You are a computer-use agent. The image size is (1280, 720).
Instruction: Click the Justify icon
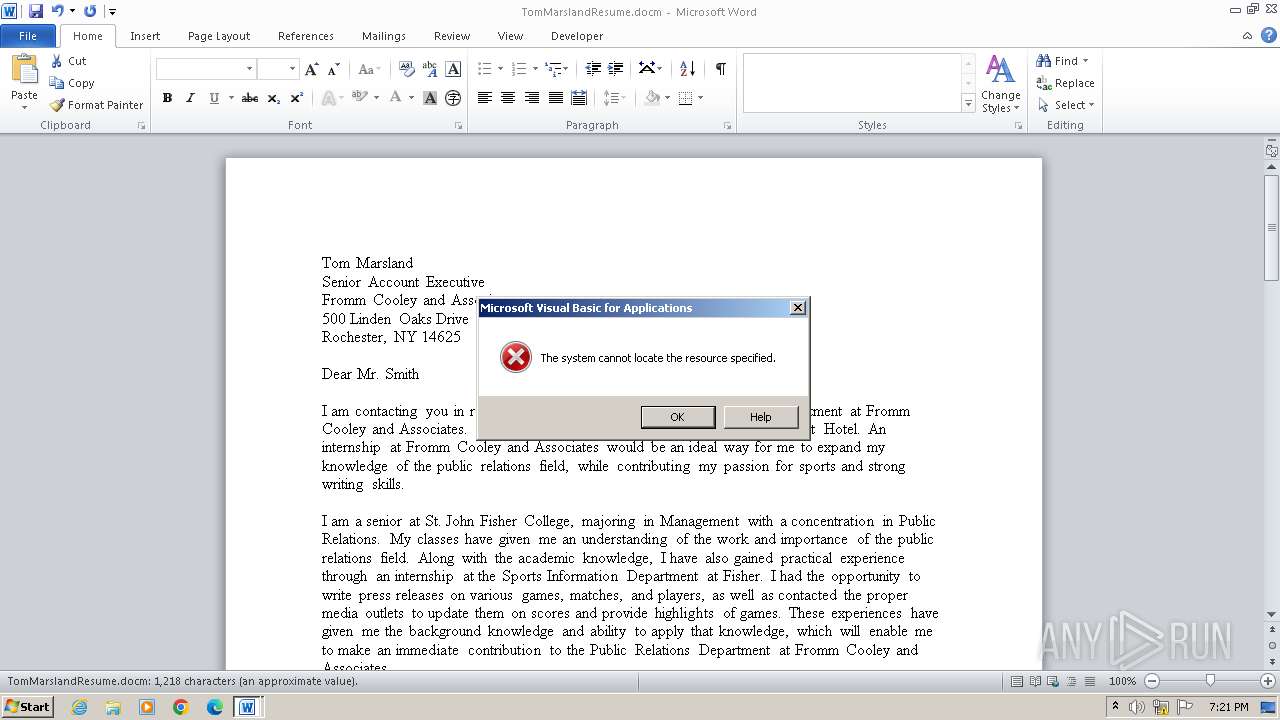tap(555, 98)
